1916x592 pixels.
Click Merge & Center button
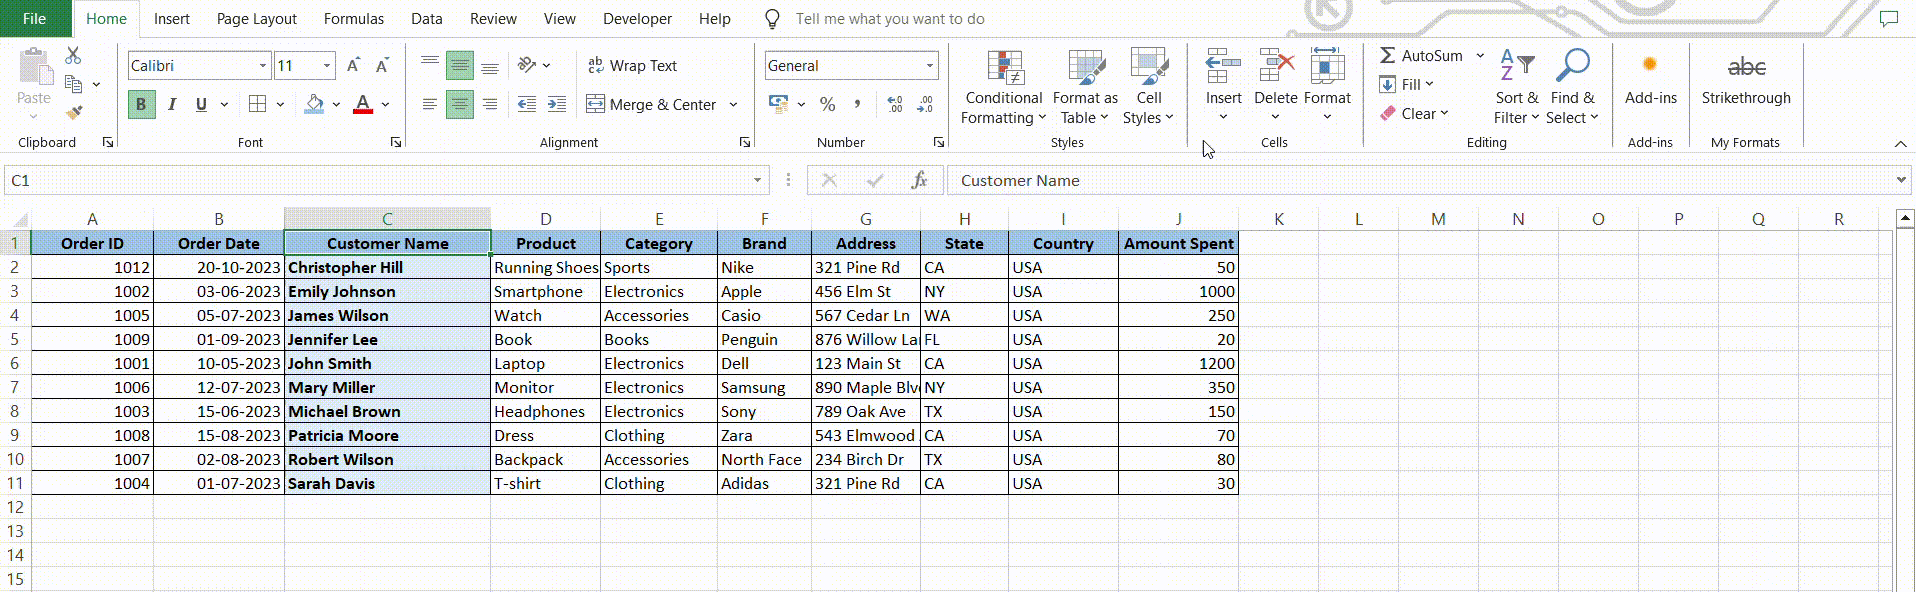click(651, 104)
